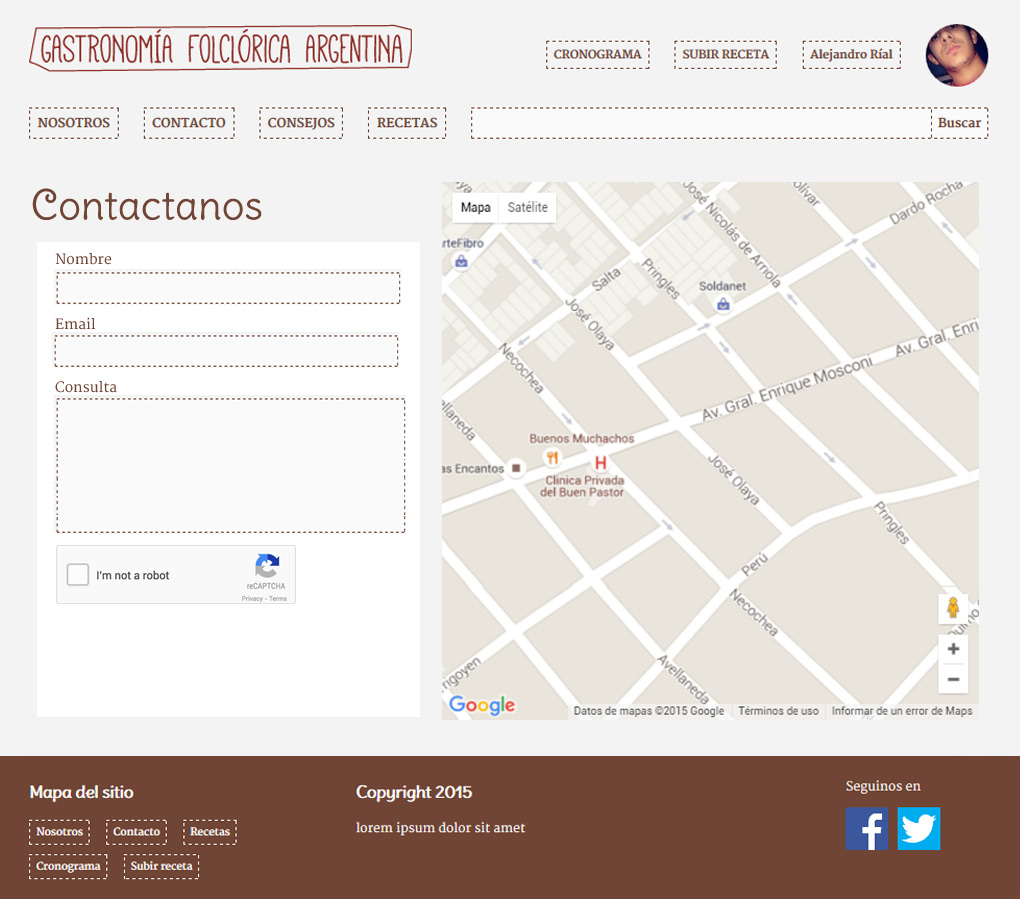Open the Recetas menu item
This screenshot has width=1020, height=899.
[x=407, y=123]
